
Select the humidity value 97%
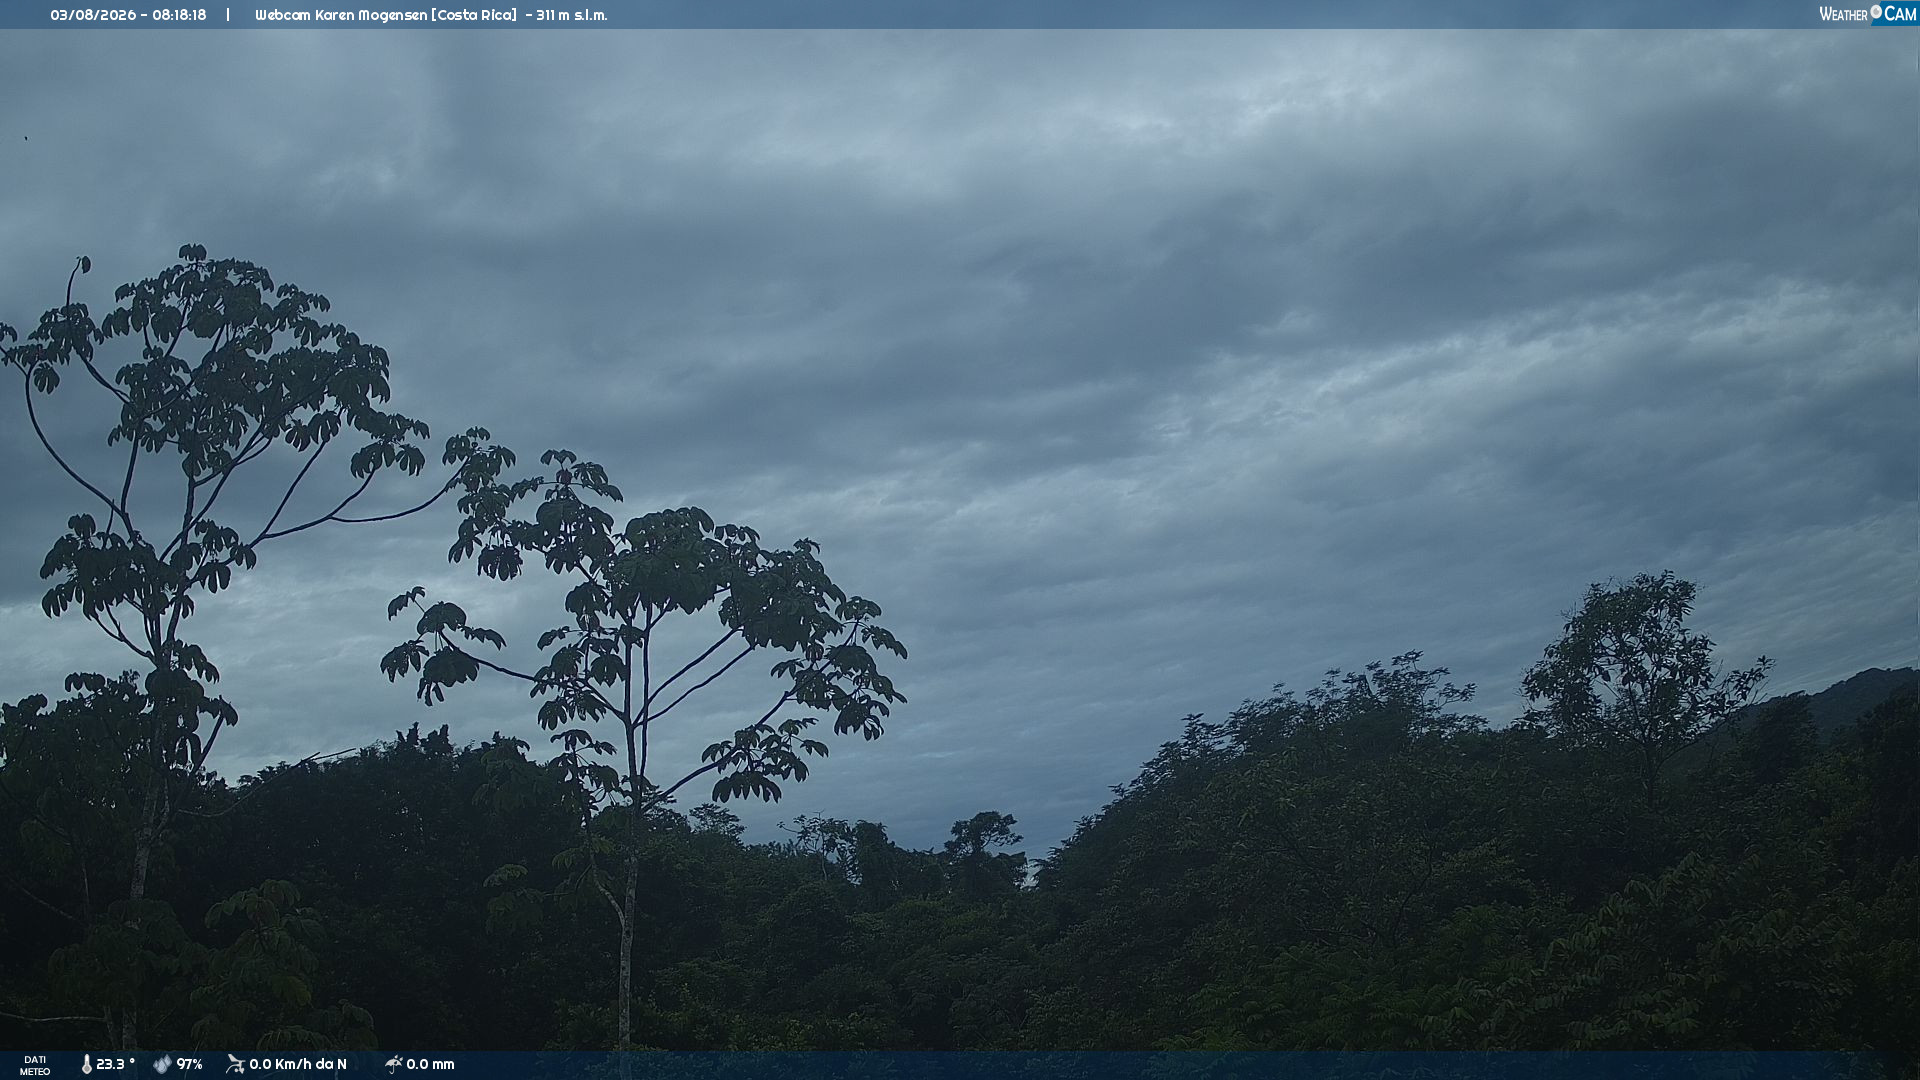tap(190, 1065)
